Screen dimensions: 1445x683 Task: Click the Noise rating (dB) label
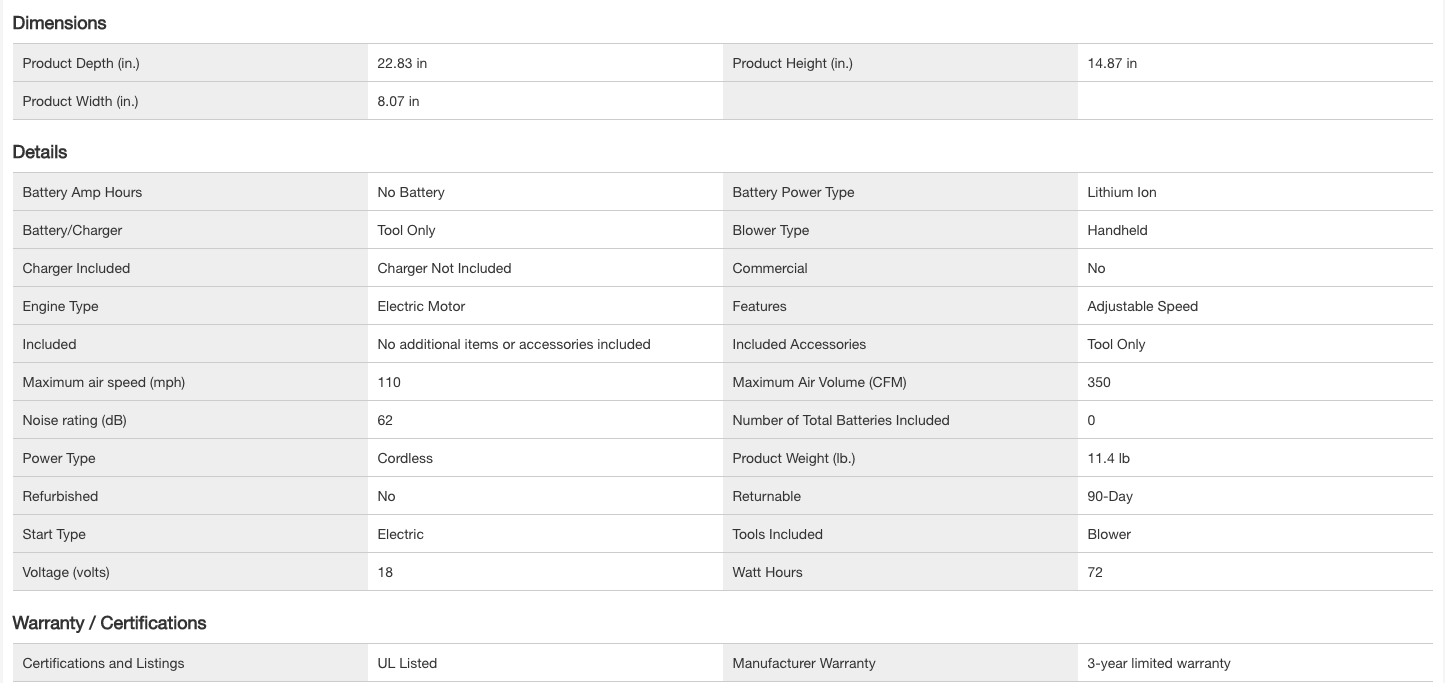coord(74,420)
